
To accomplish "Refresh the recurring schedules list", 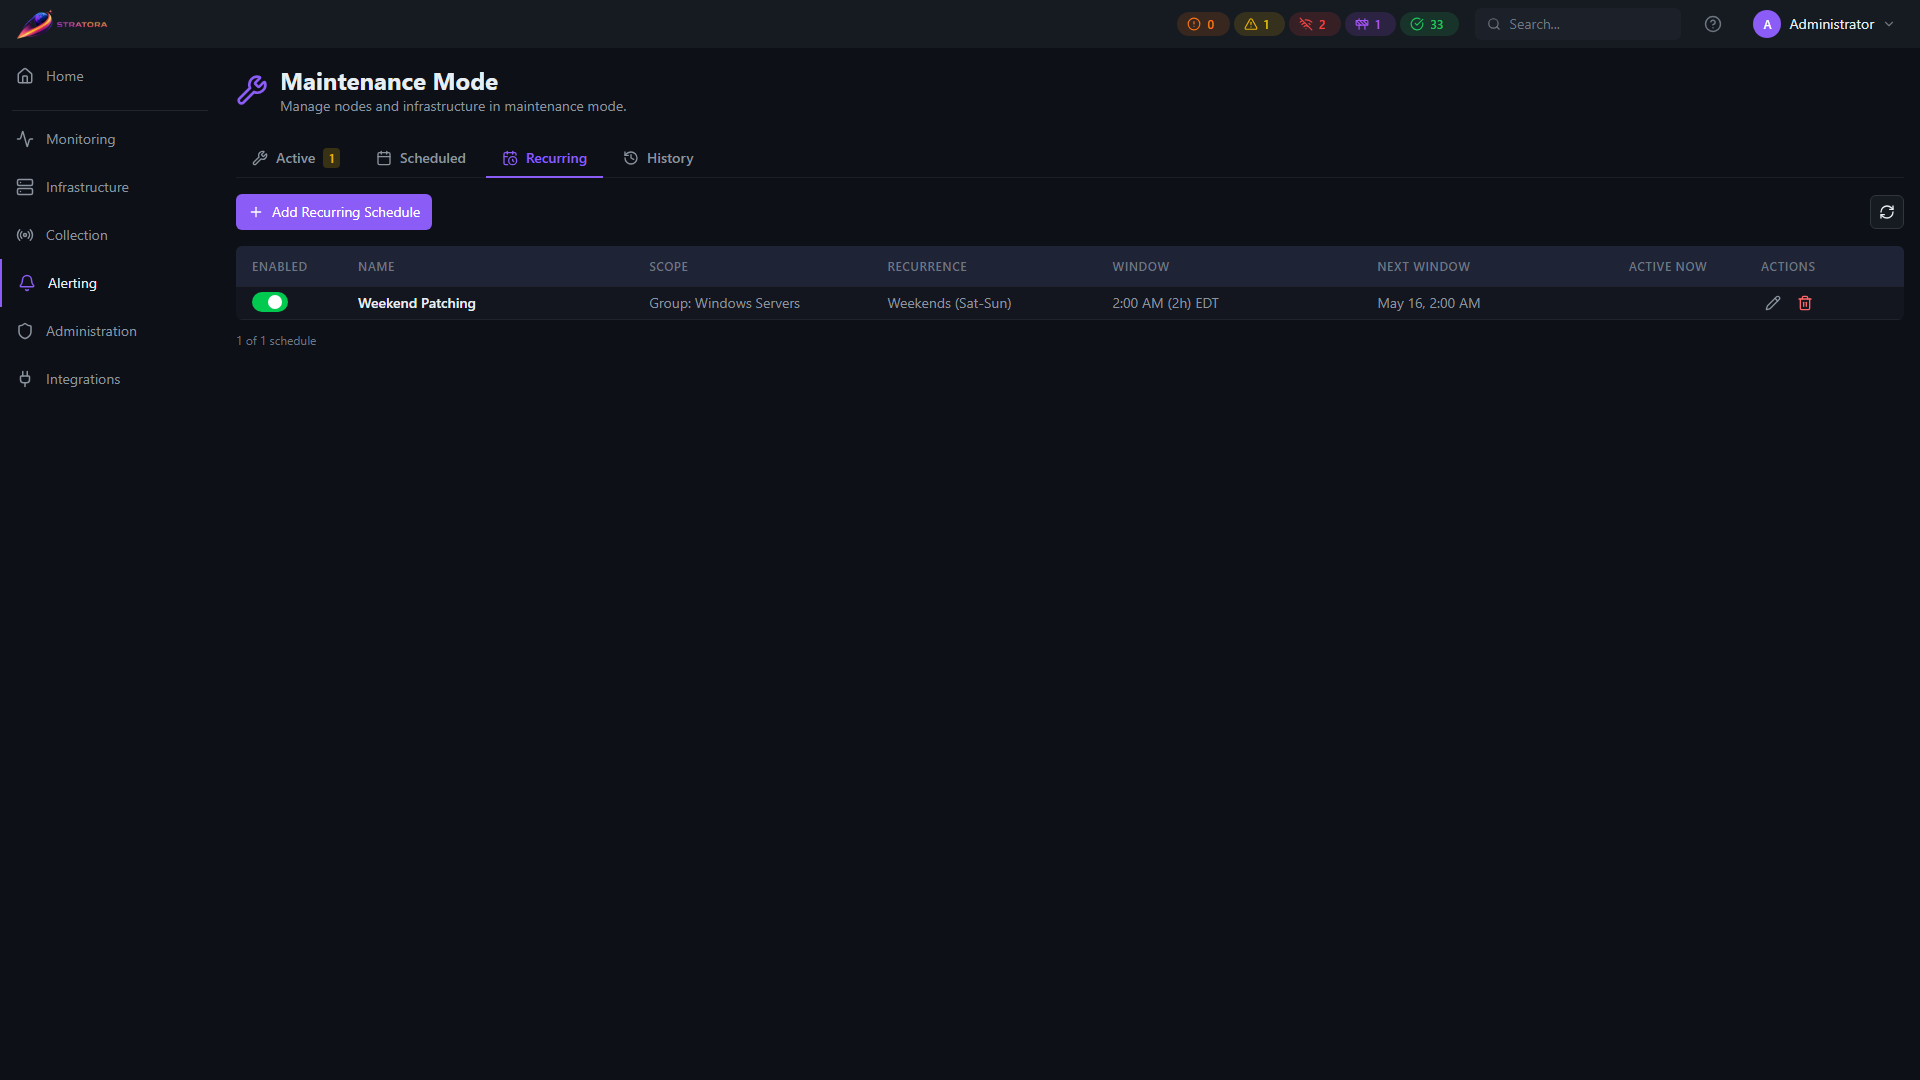I will click(1887, 212).
